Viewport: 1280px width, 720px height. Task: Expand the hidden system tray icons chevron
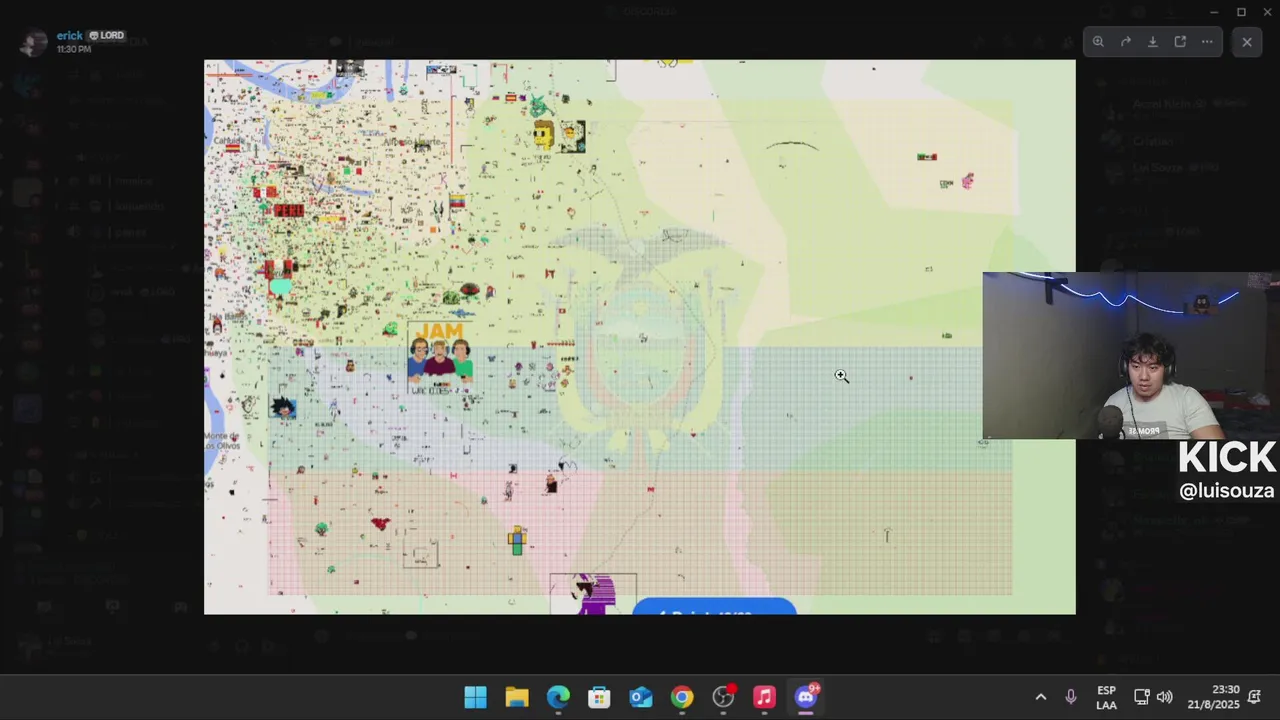point(1040,697)
